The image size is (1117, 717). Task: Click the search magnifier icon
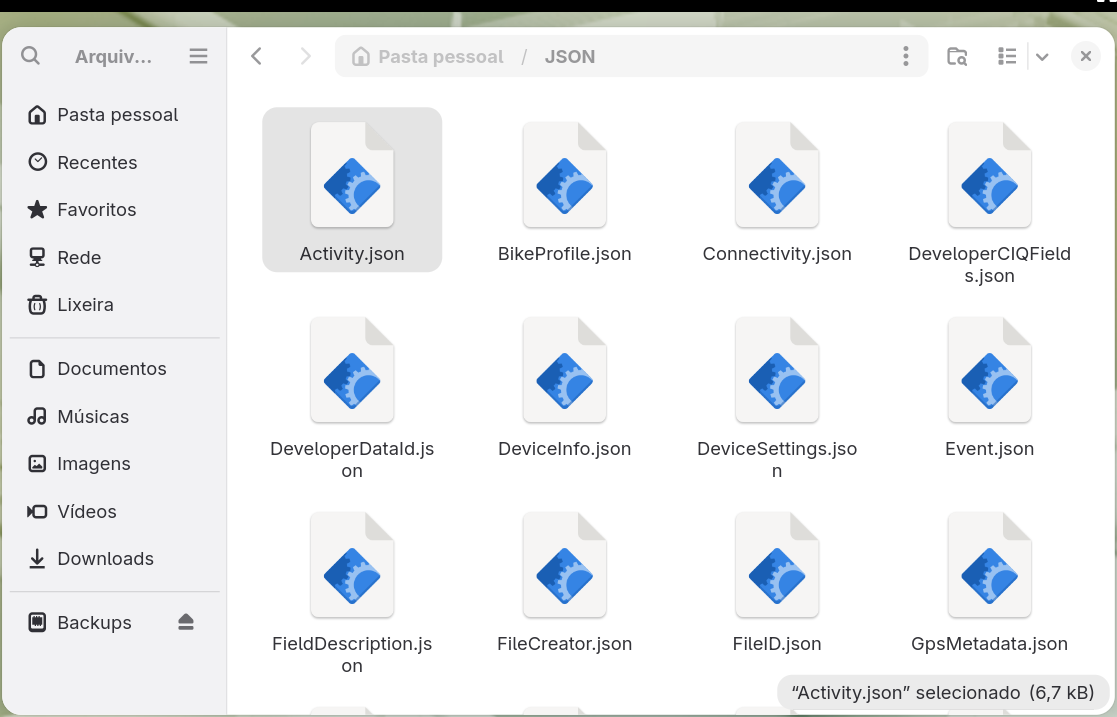pos(30,56)
